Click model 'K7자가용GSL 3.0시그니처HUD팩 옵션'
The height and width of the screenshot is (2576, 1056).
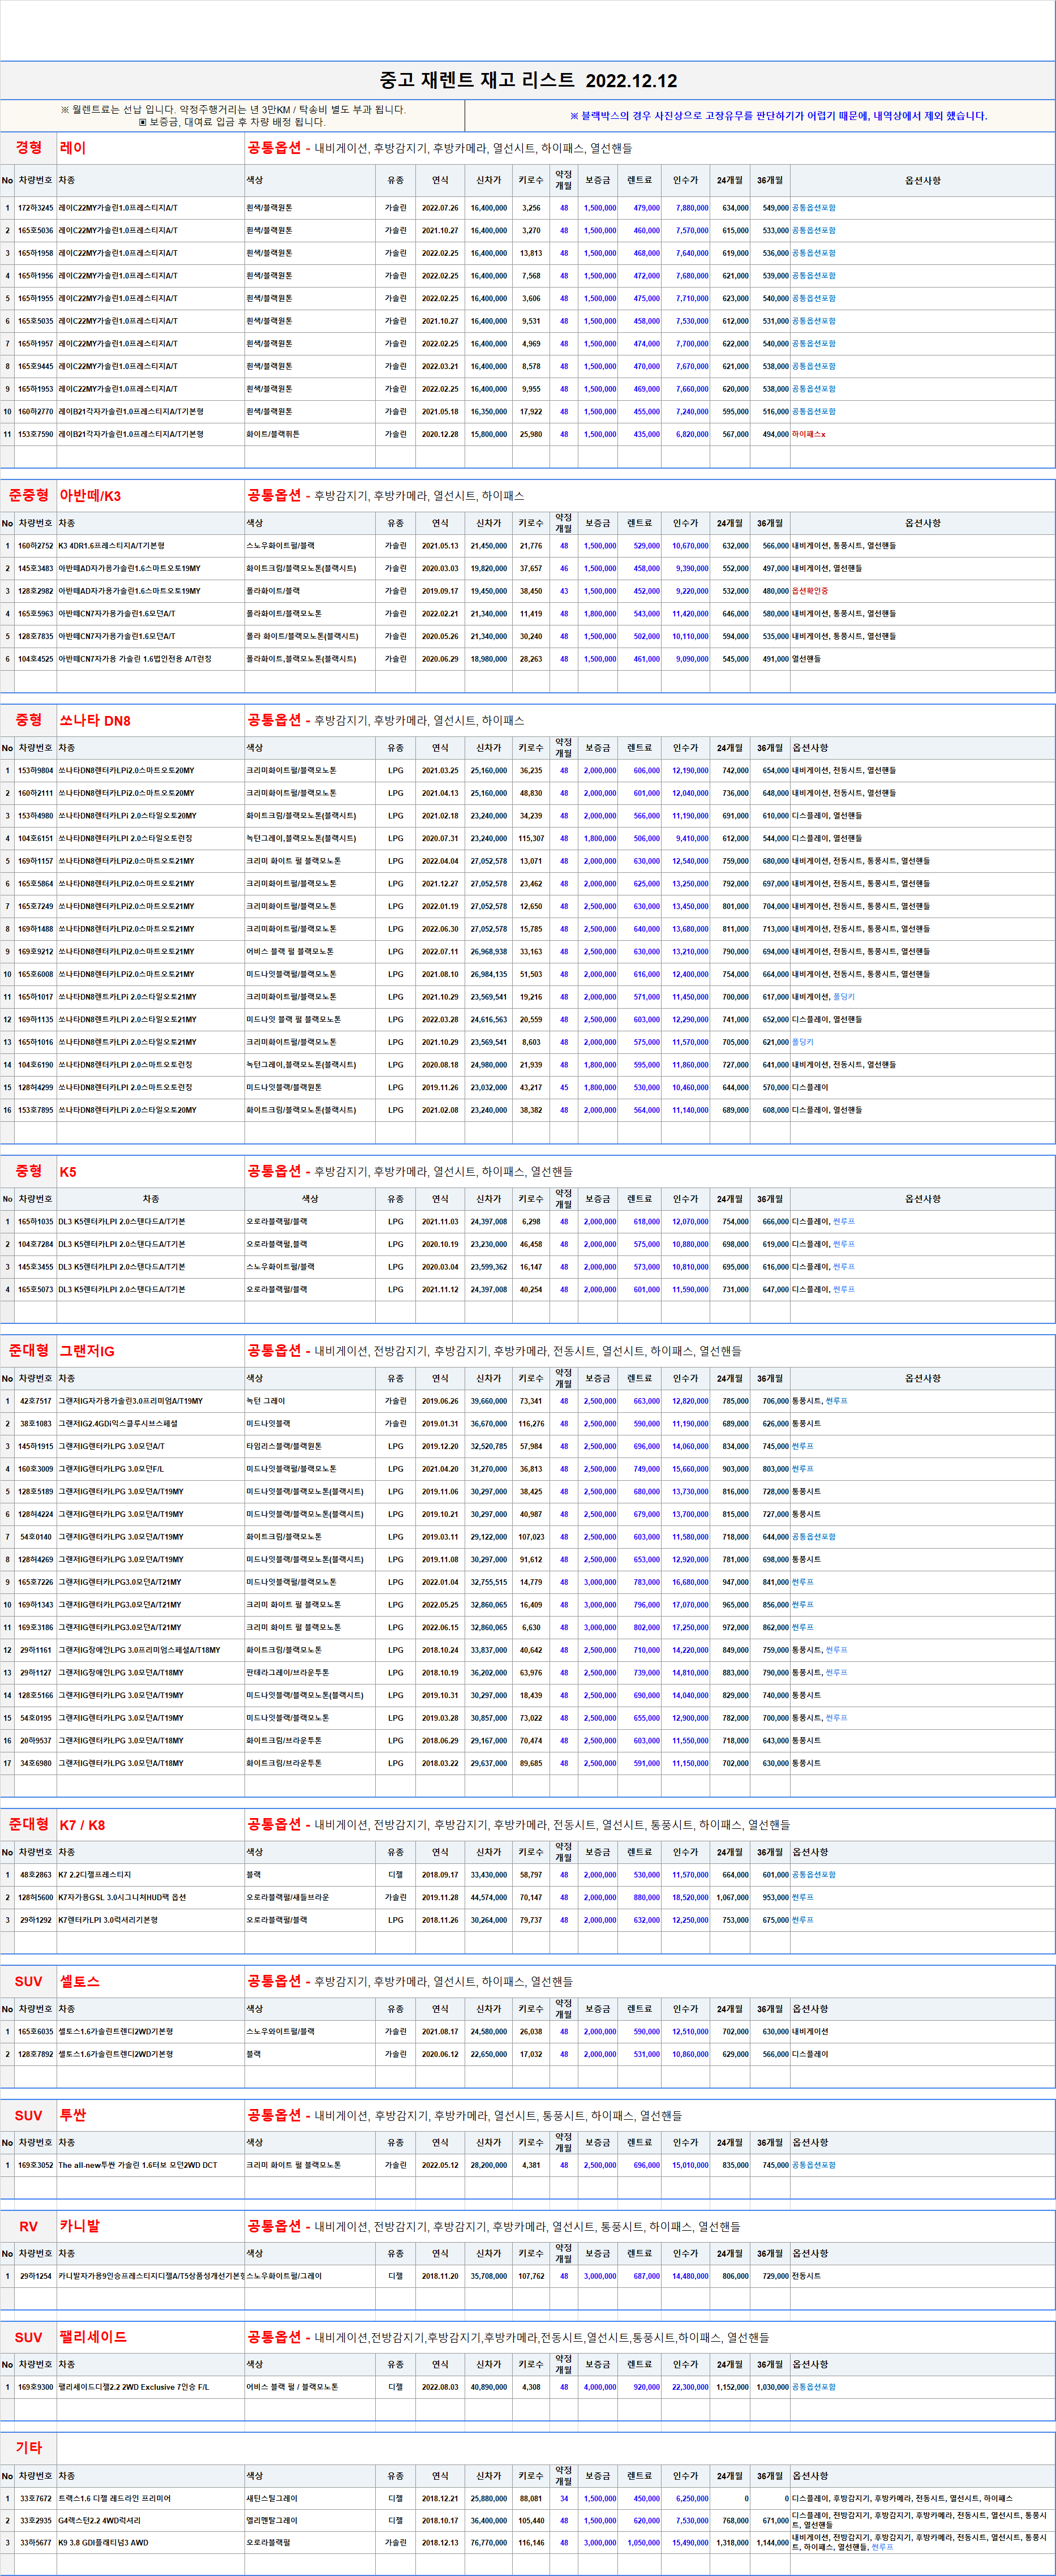click(122, 1898)
